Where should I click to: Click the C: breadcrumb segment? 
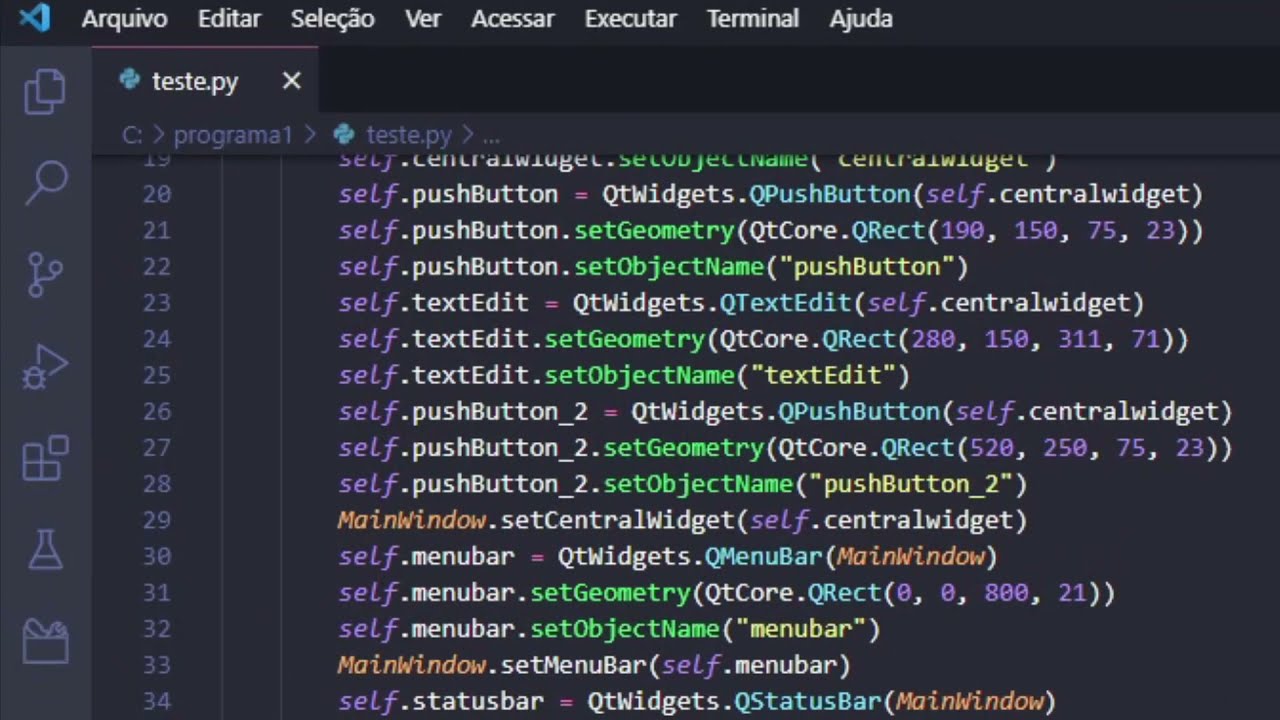132,134
